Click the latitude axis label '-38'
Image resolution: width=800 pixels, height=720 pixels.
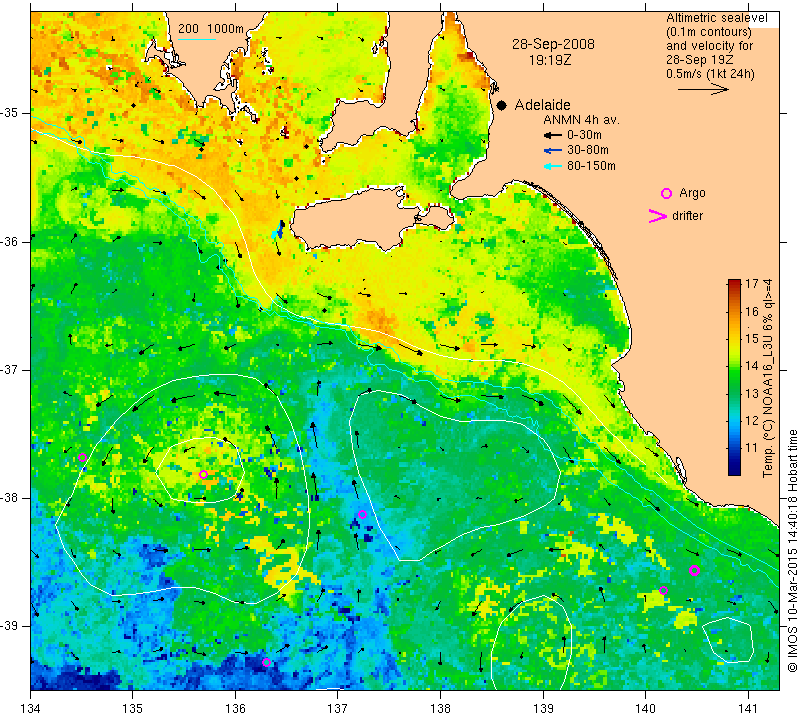(11, 498)
